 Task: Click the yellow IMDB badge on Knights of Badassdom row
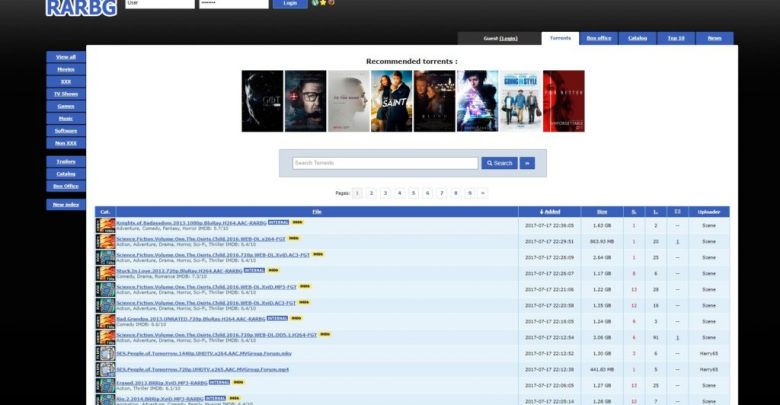299,222
